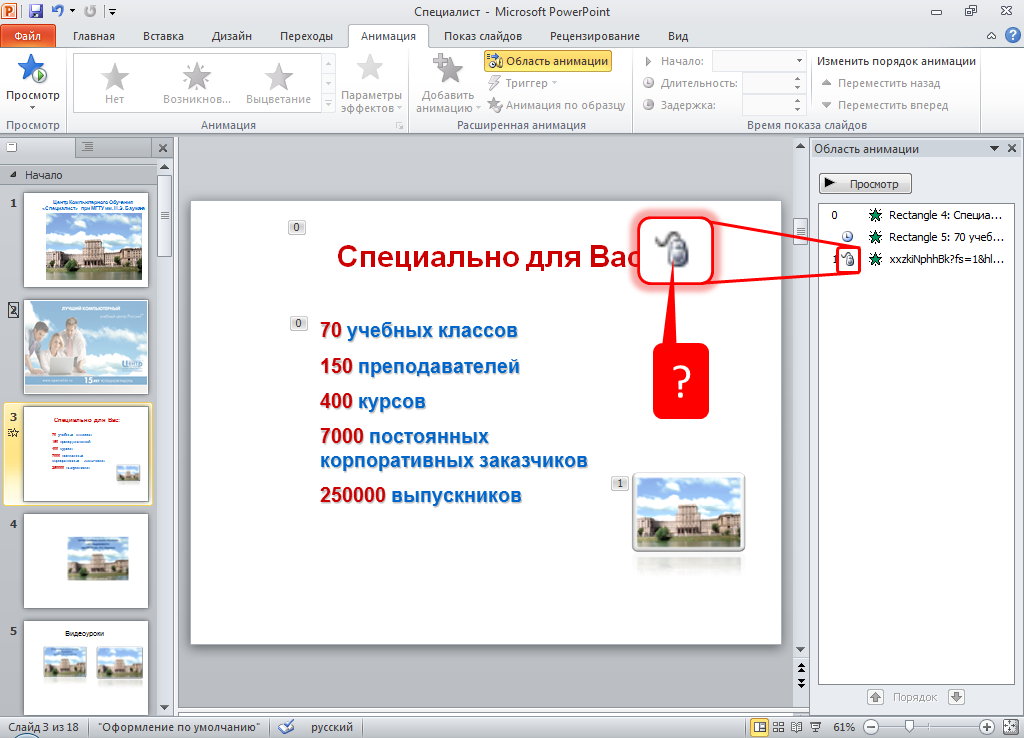Collapse the Начало section in slide panel
Screen dimensions: 1024x738
coord(14,174)
